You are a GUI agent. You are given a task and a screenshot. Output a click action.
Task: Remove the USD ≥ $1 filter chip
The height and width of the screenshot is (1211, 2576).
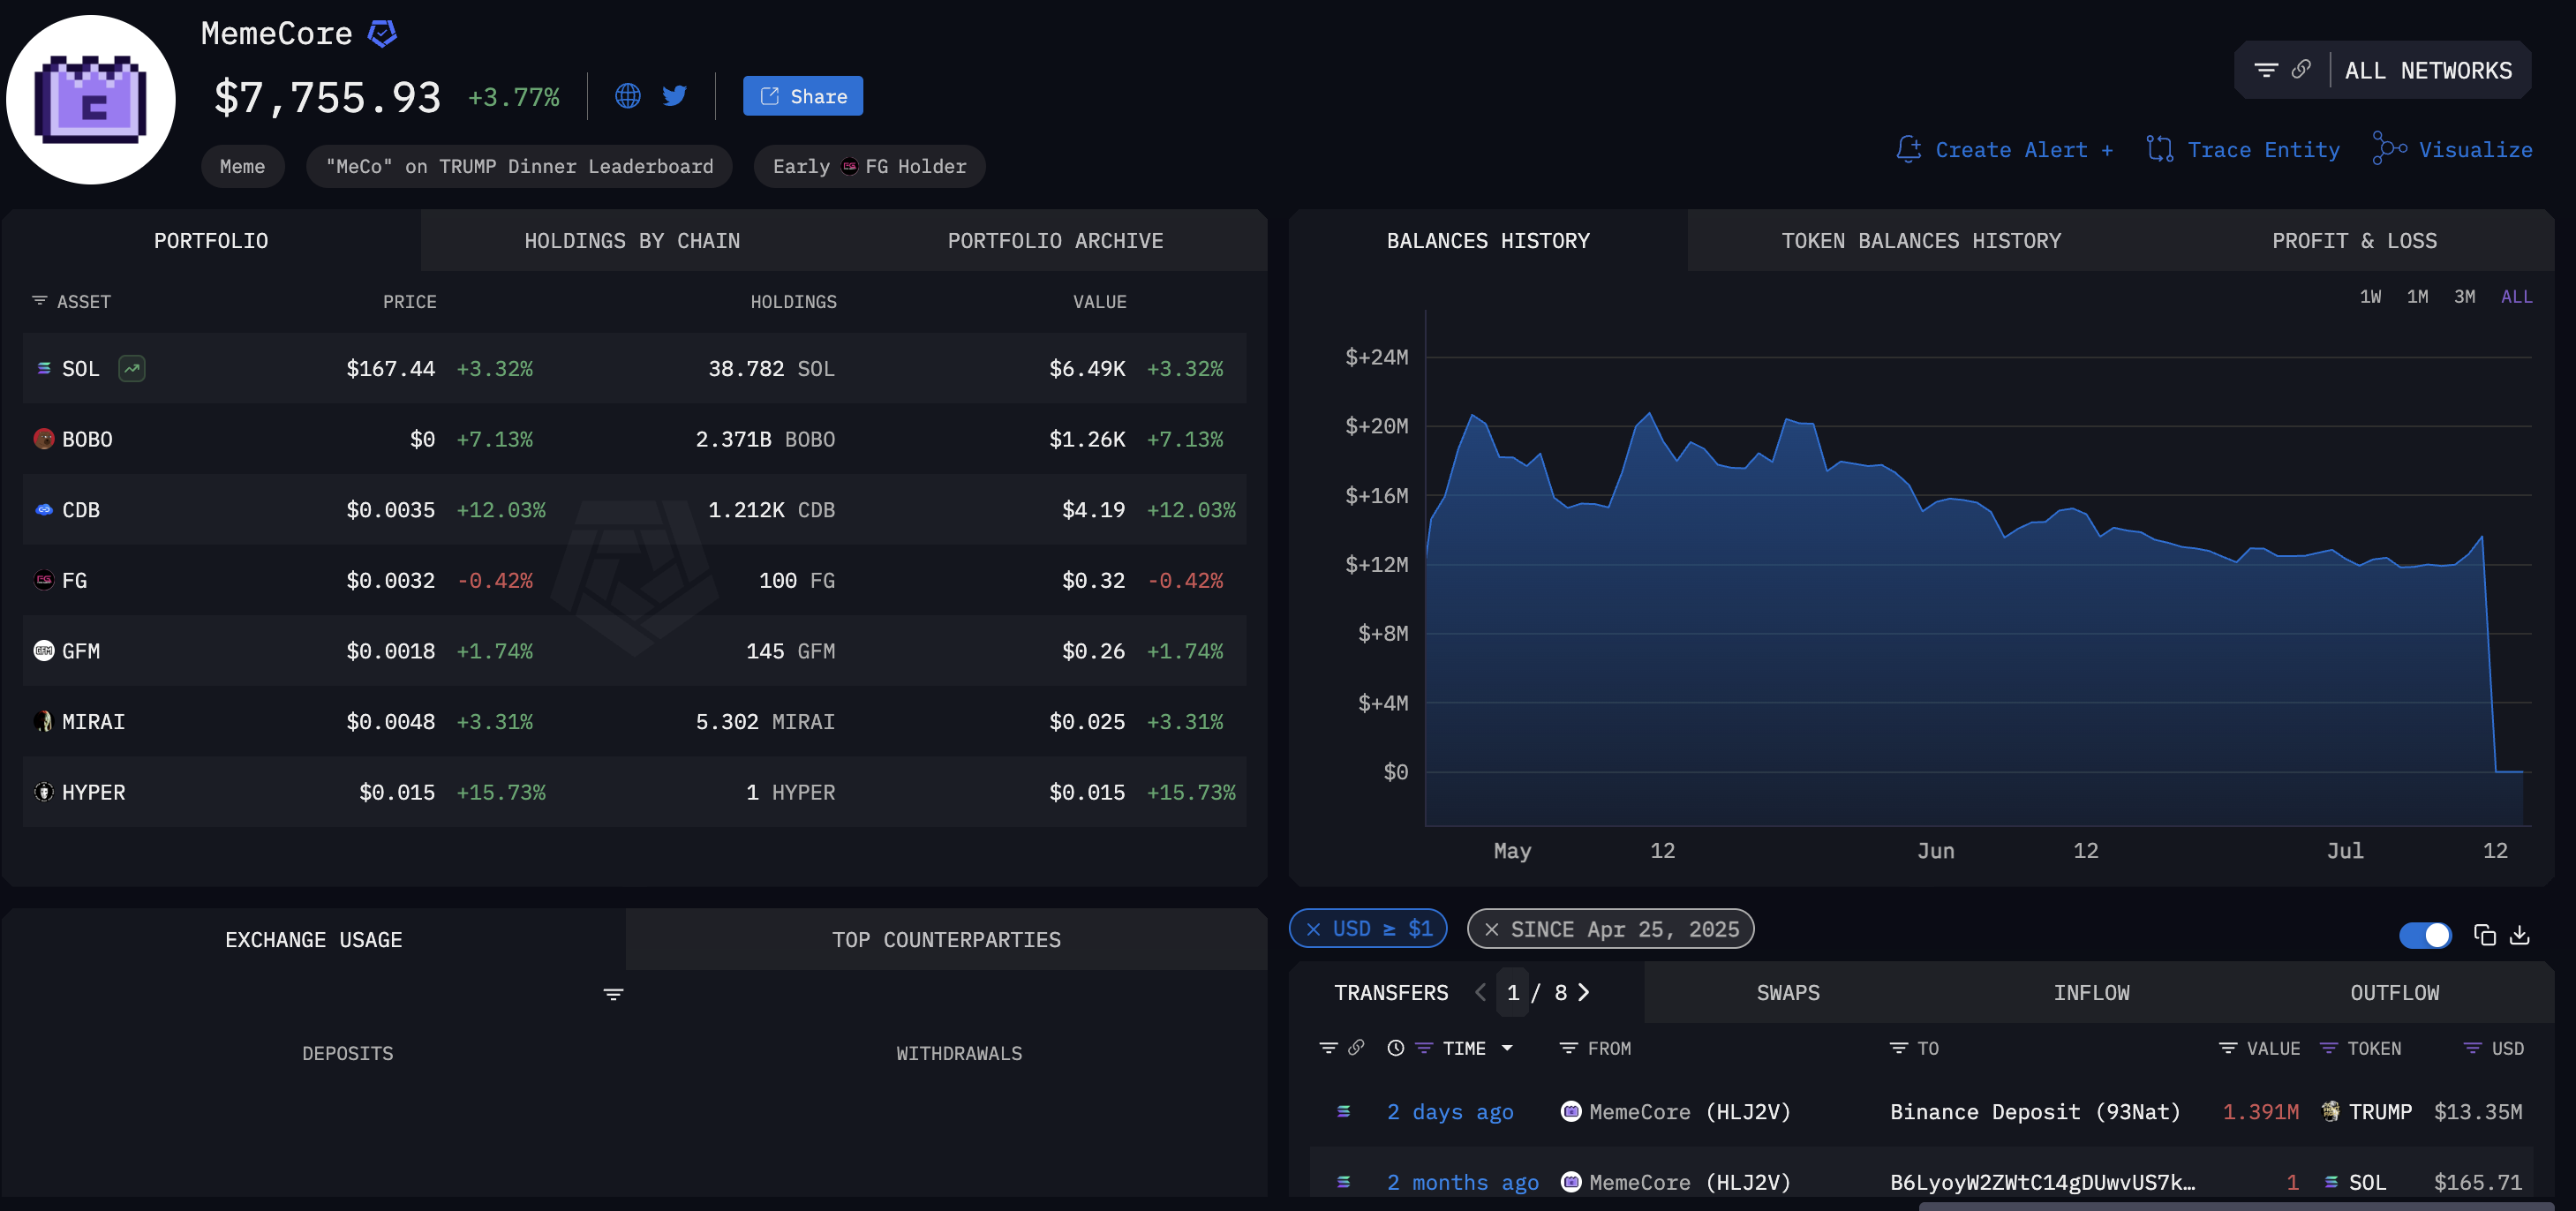pyautogui.click(x=1313, y=929)
